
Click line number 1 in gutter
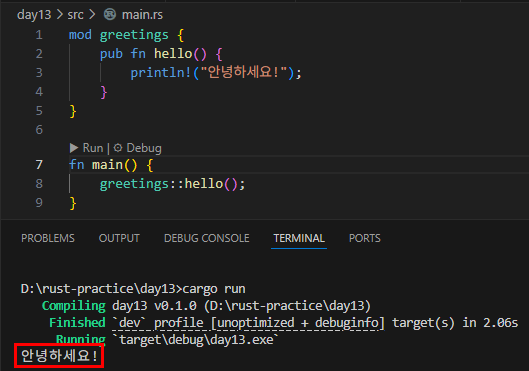pos(39,35)
